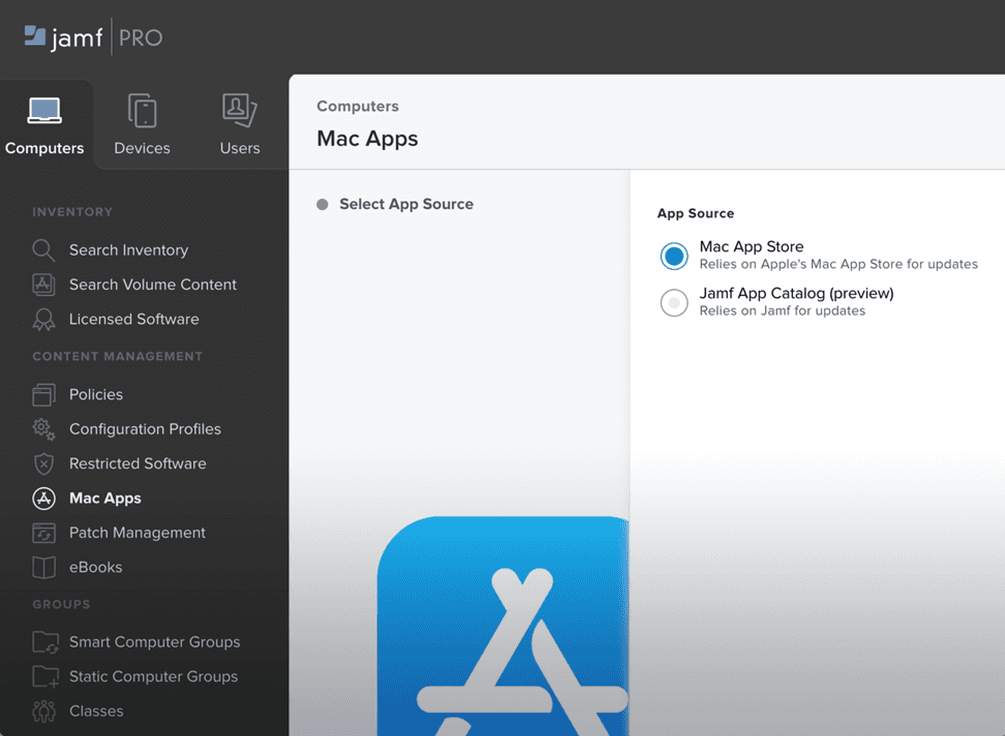Click 'Relies on Apple's Mac App Store' text
1005x736 pixels.
point(838,264)
